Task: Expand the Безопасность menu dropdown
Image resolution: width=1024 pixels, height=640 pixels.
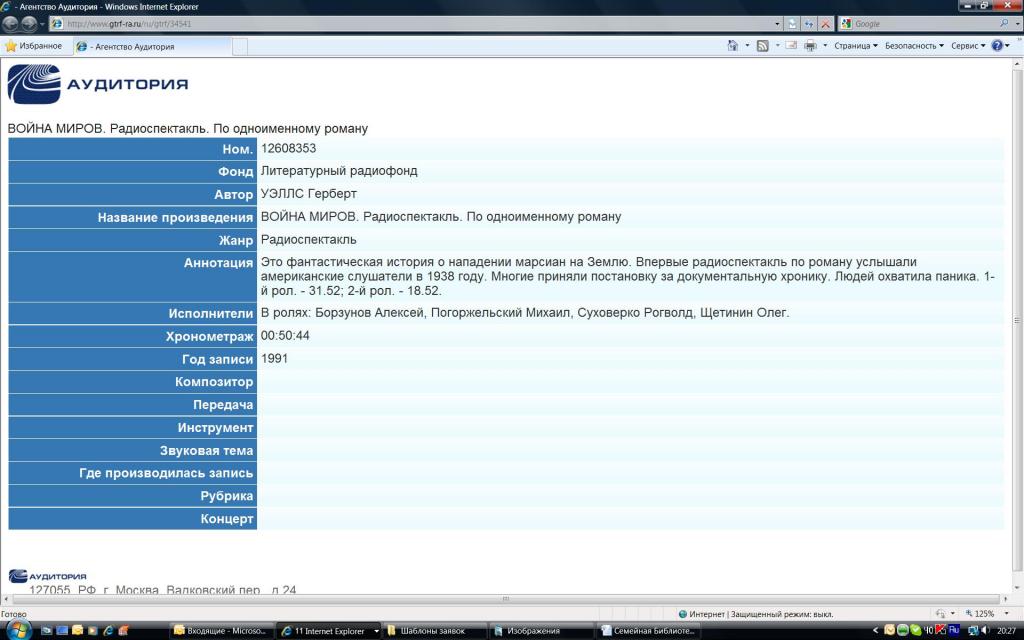Action: point(914,46)
